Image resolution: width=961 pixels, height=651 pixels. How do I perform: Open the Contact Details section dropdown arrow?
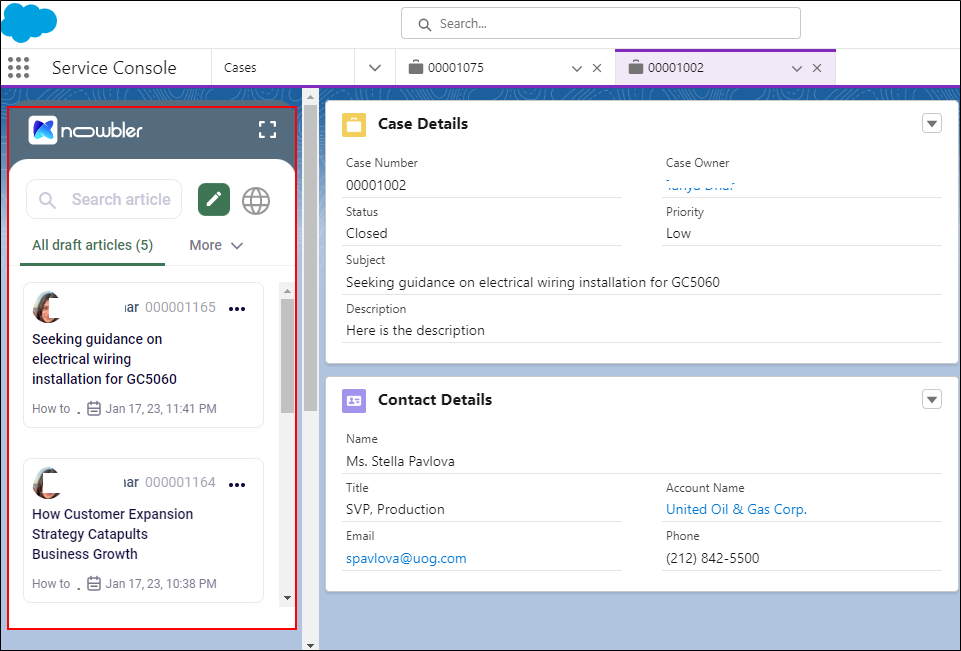[x=931, y=400]
